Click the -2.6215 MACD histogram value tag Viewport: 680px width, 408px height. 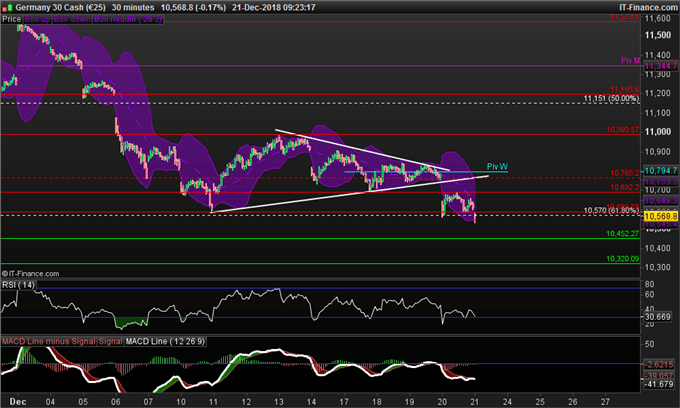point(659,364)
